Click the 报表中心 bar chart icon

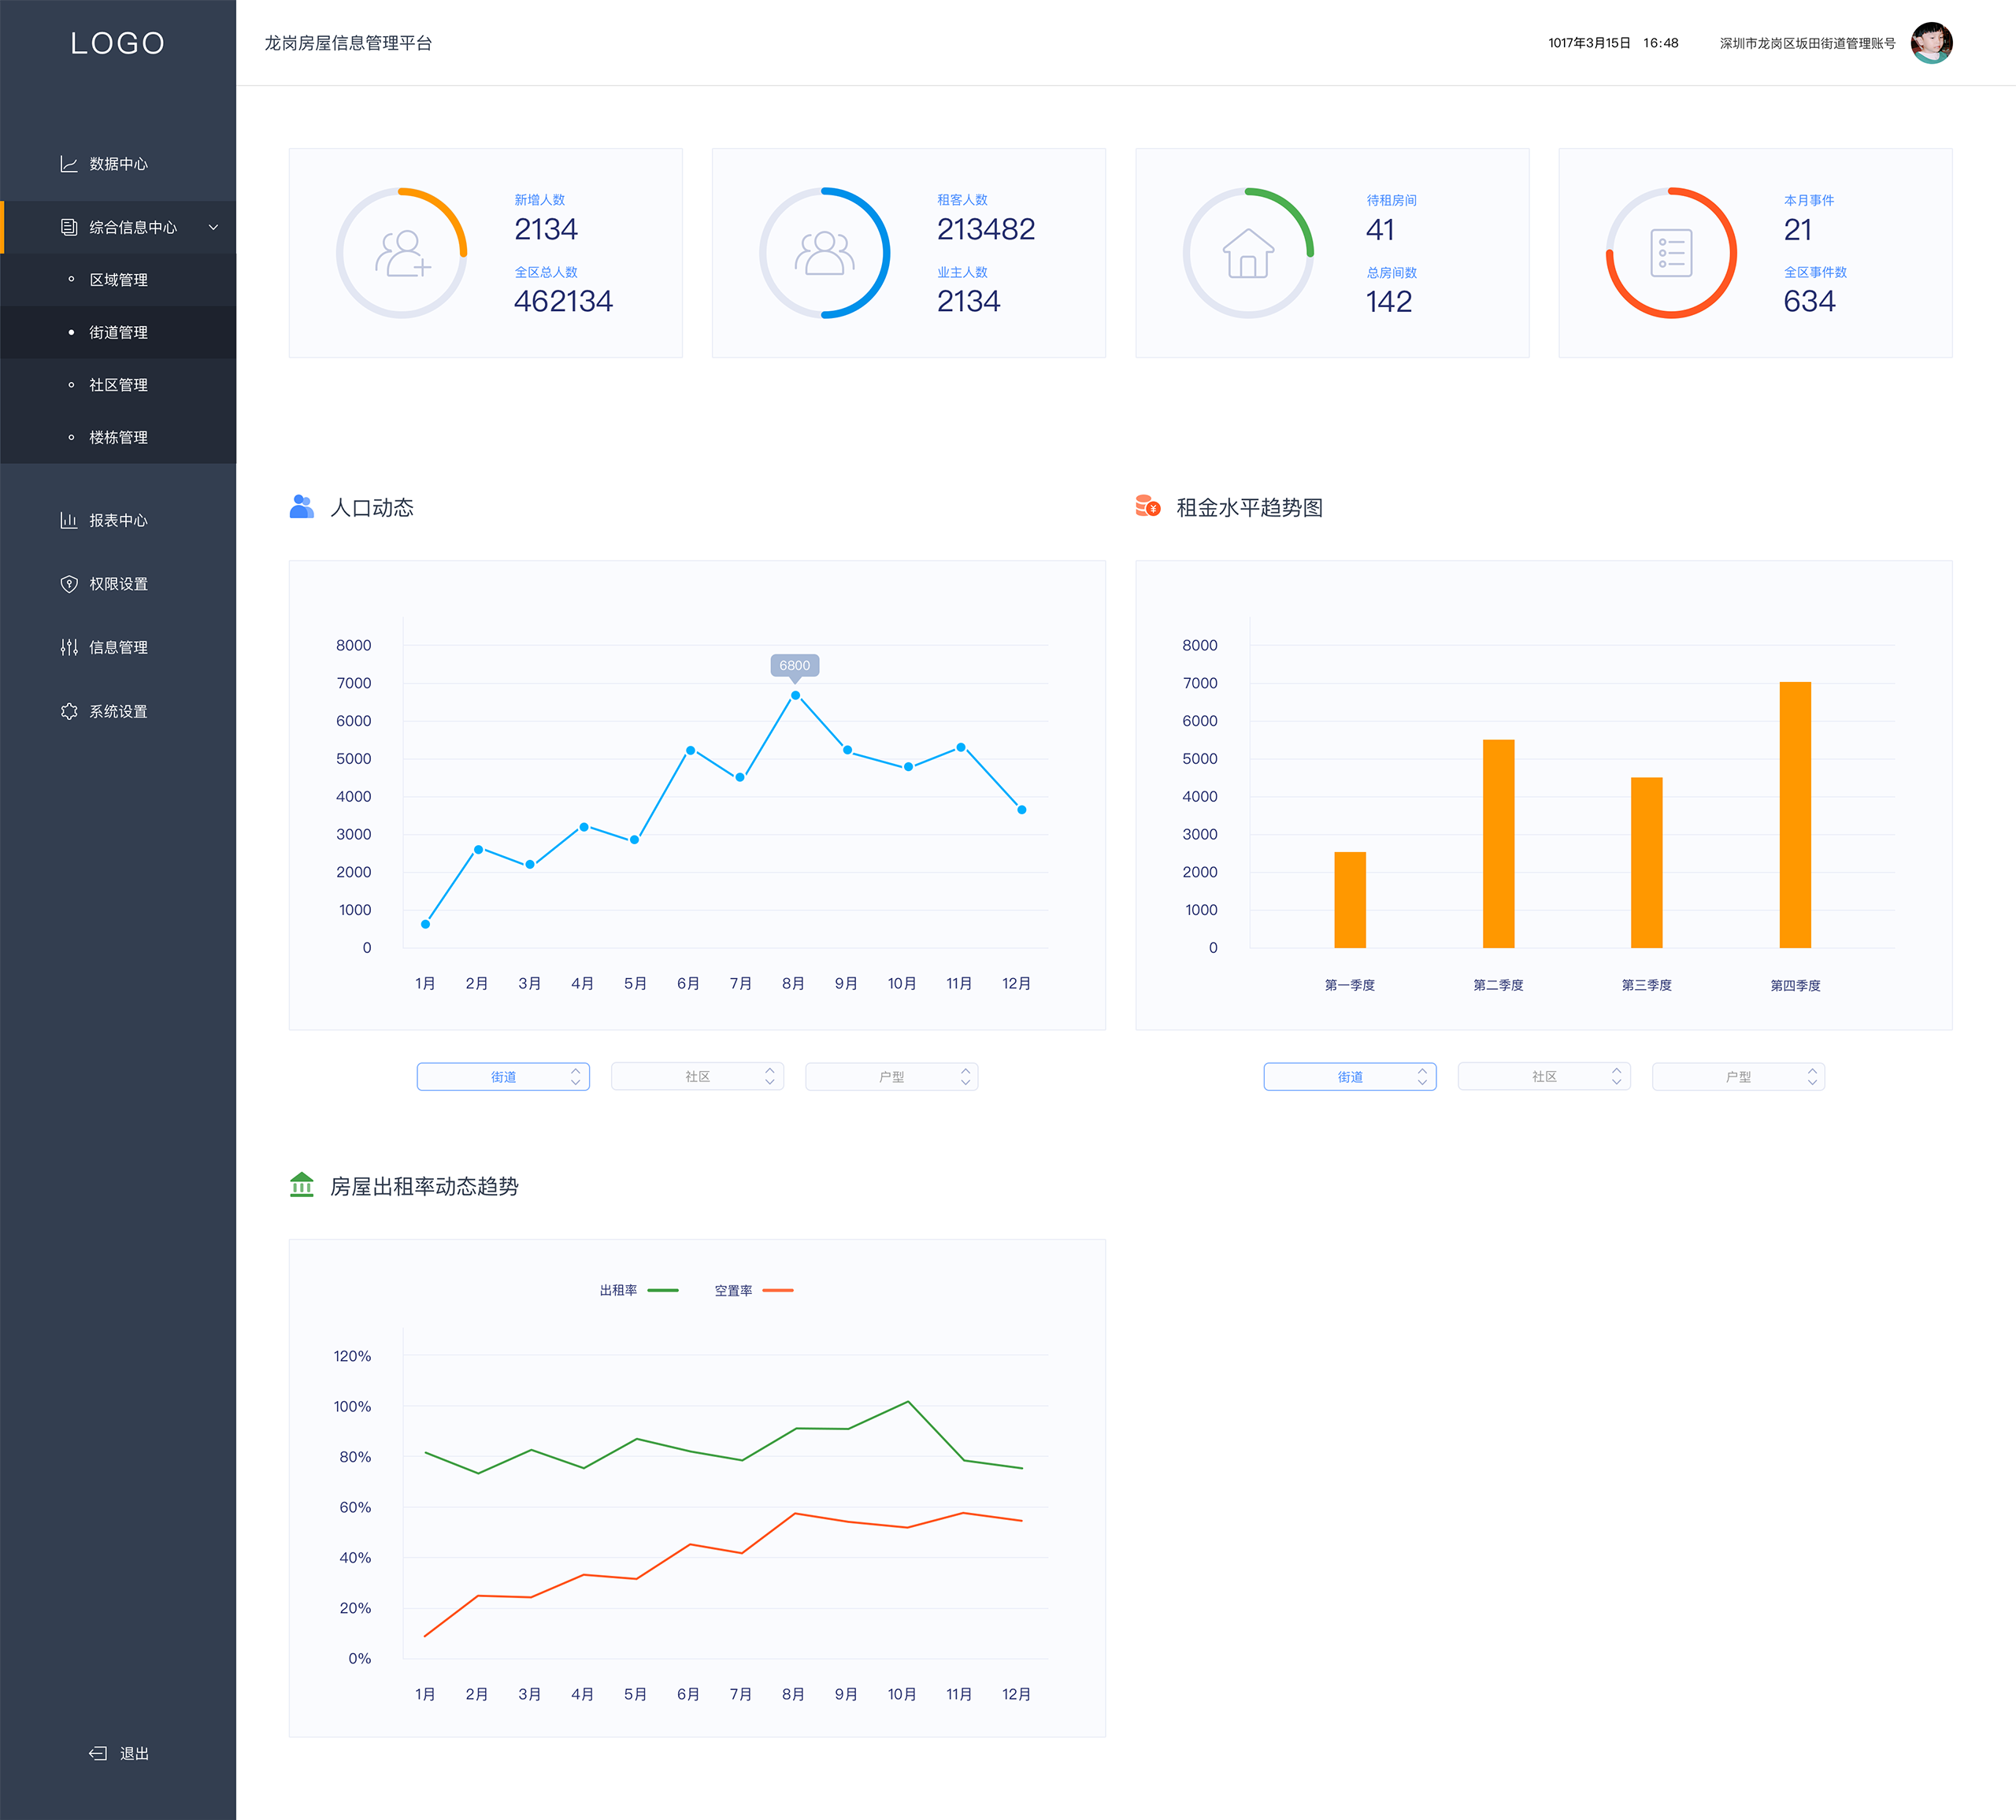click(69, 520)
